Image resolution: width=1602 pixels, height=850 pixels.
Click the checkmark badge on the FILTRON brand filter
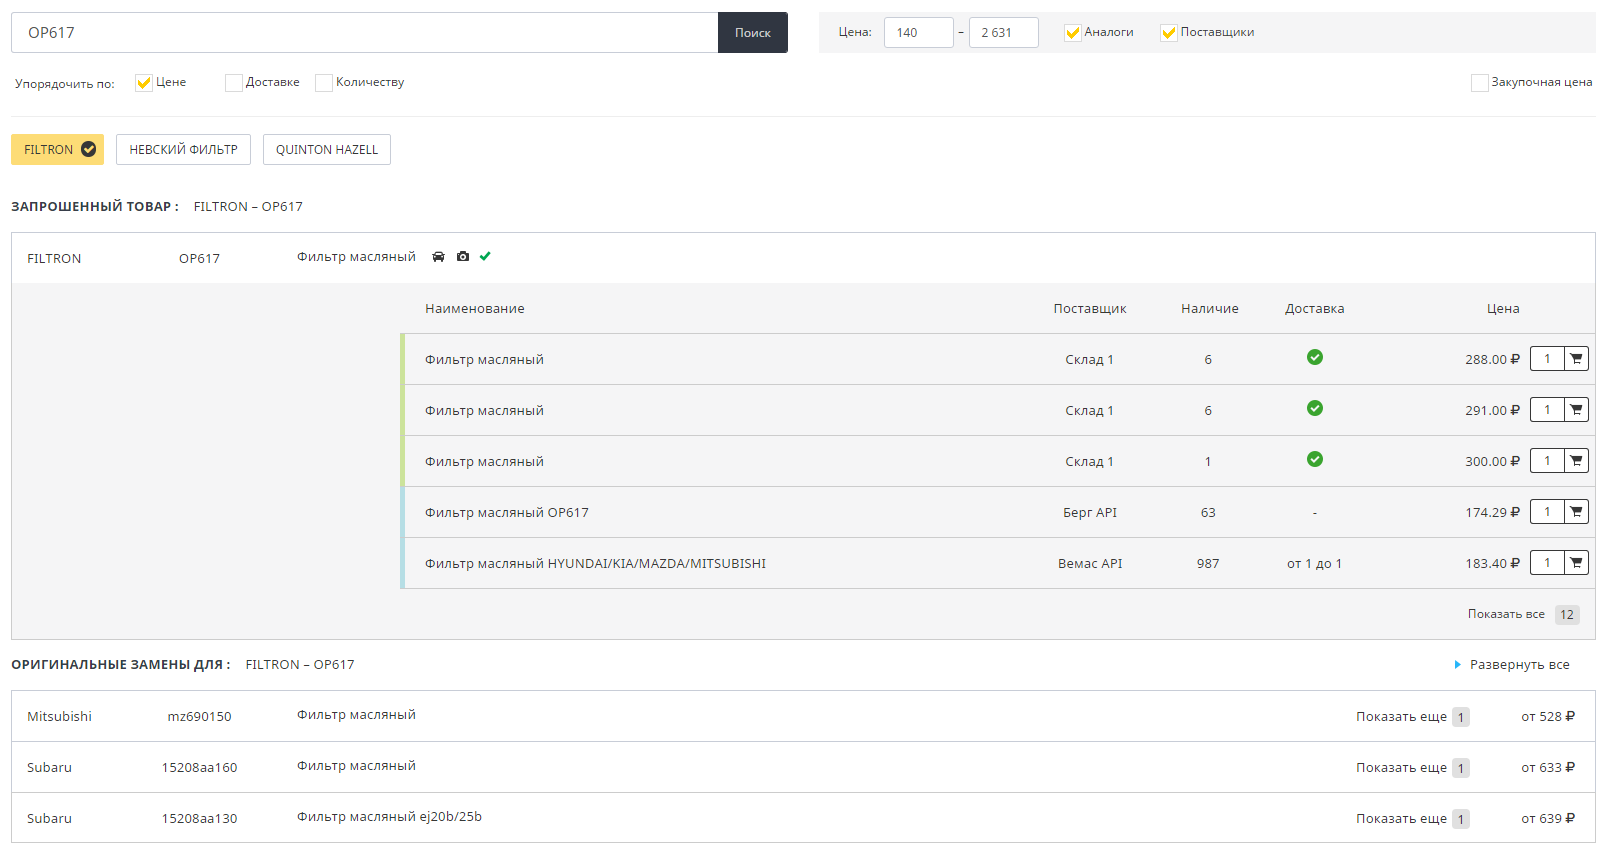coord(89,149)
